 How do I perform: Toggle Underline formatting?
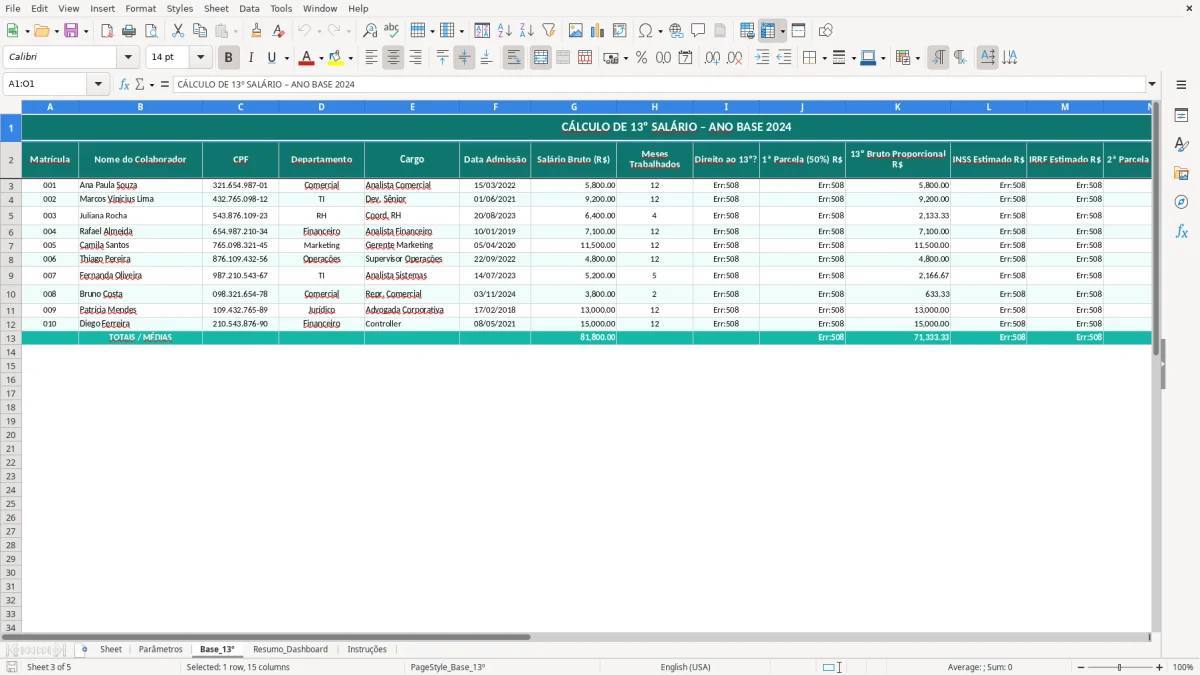coord(271,58)
